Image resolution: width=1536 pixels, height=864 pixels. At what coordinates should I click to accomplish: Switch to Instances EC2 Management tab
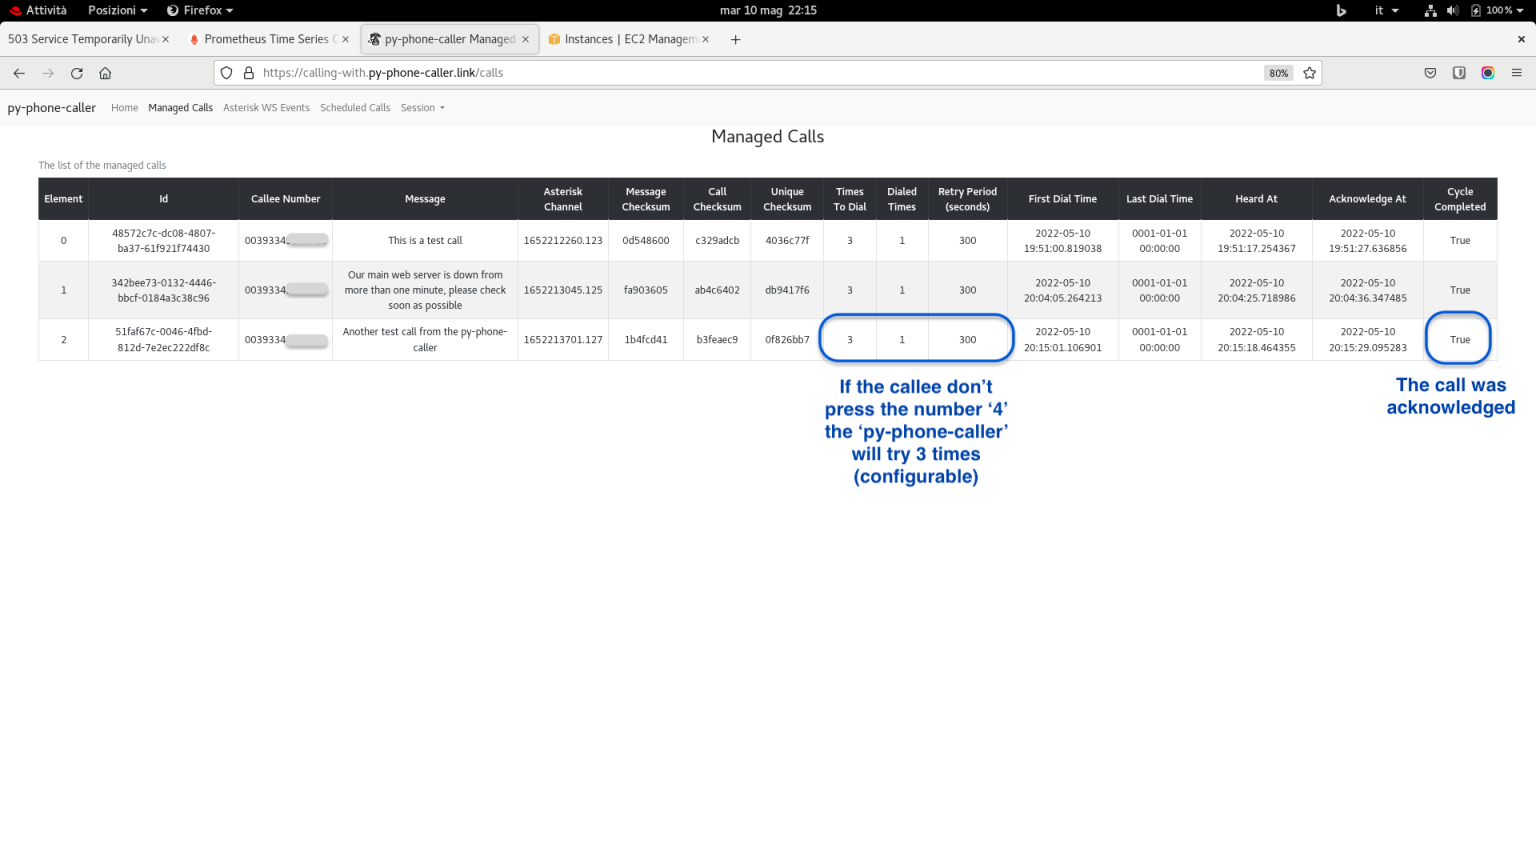coord(629,39)
